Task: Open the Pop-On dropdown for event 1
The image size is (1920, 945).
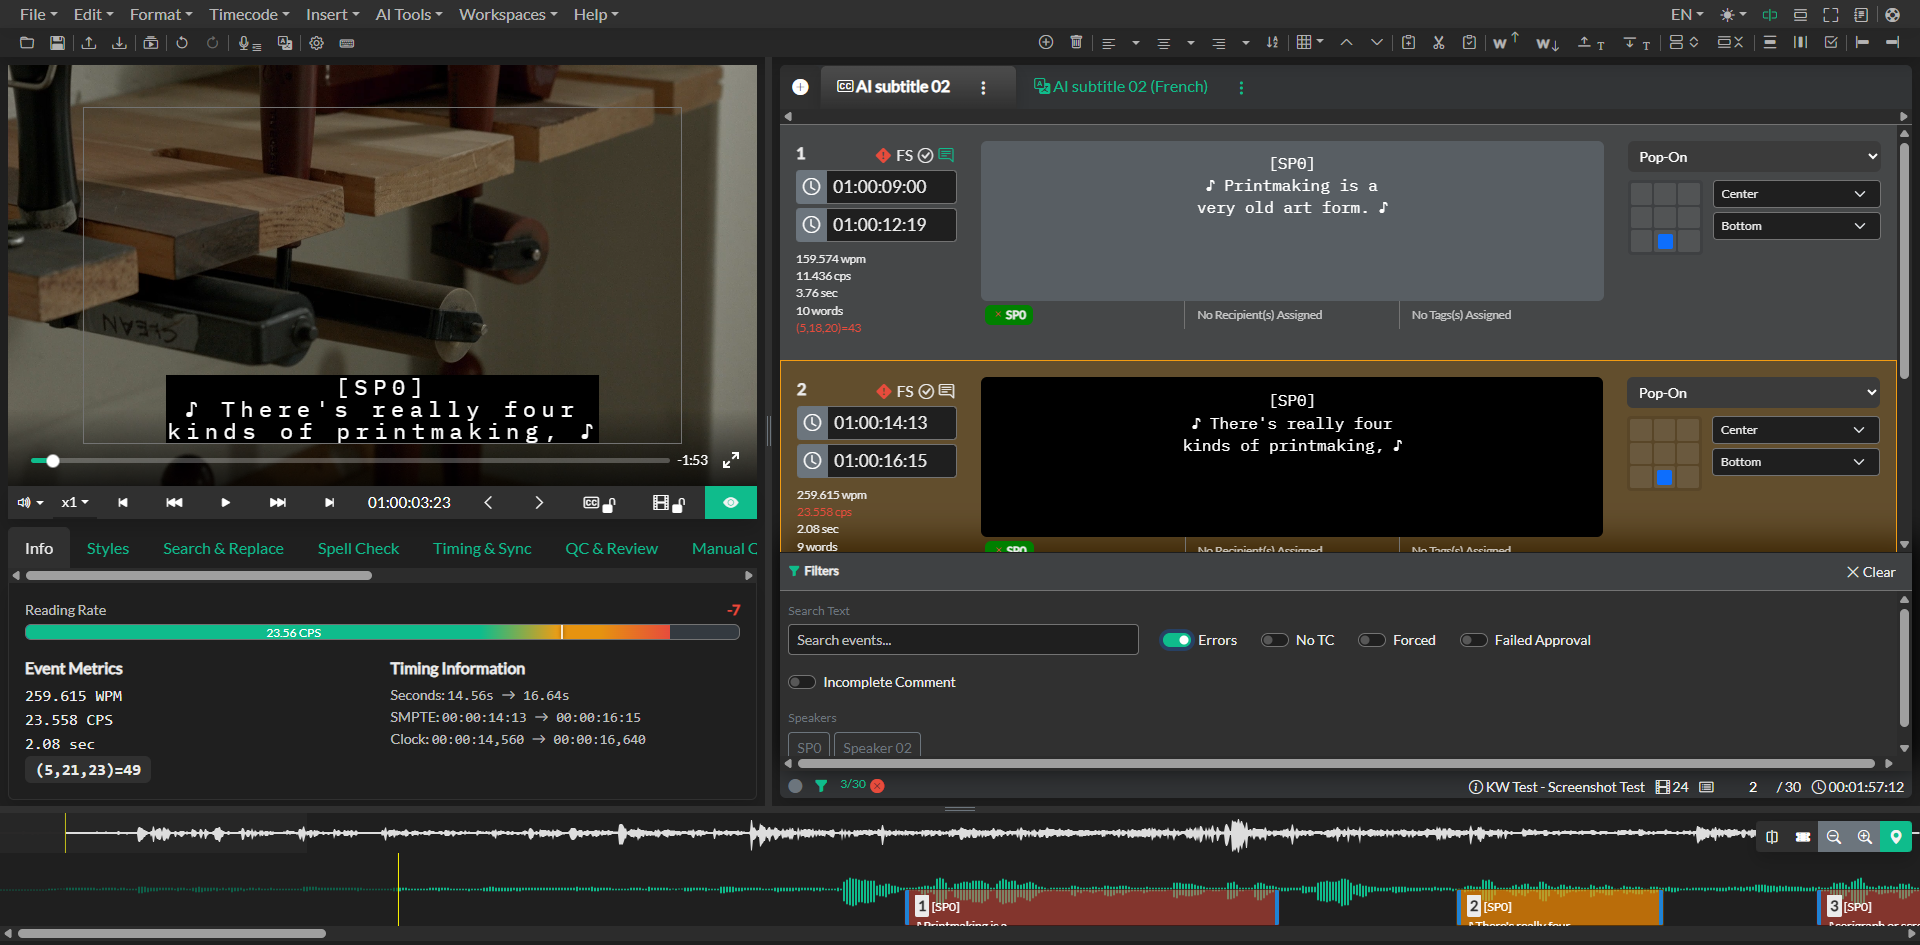Action: [x=1755, y=157]
